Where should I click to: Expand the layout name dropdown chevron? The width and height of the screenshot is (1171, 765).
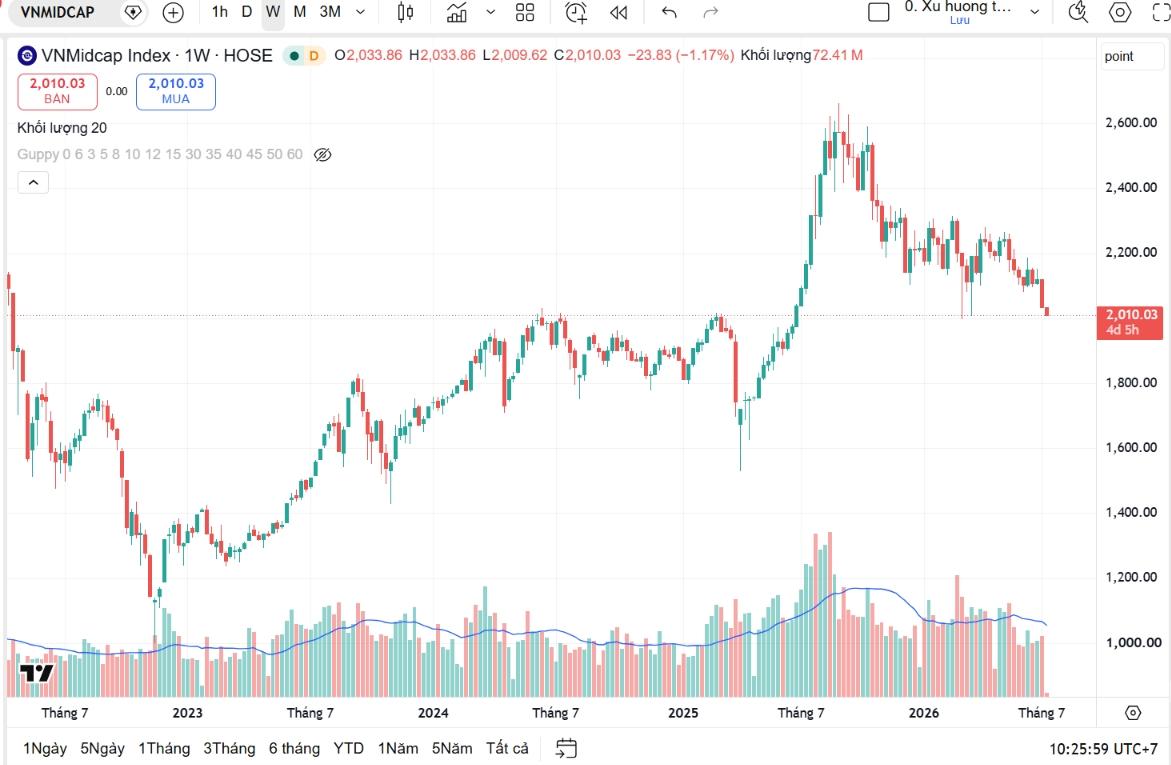(x=1035, y=12)
